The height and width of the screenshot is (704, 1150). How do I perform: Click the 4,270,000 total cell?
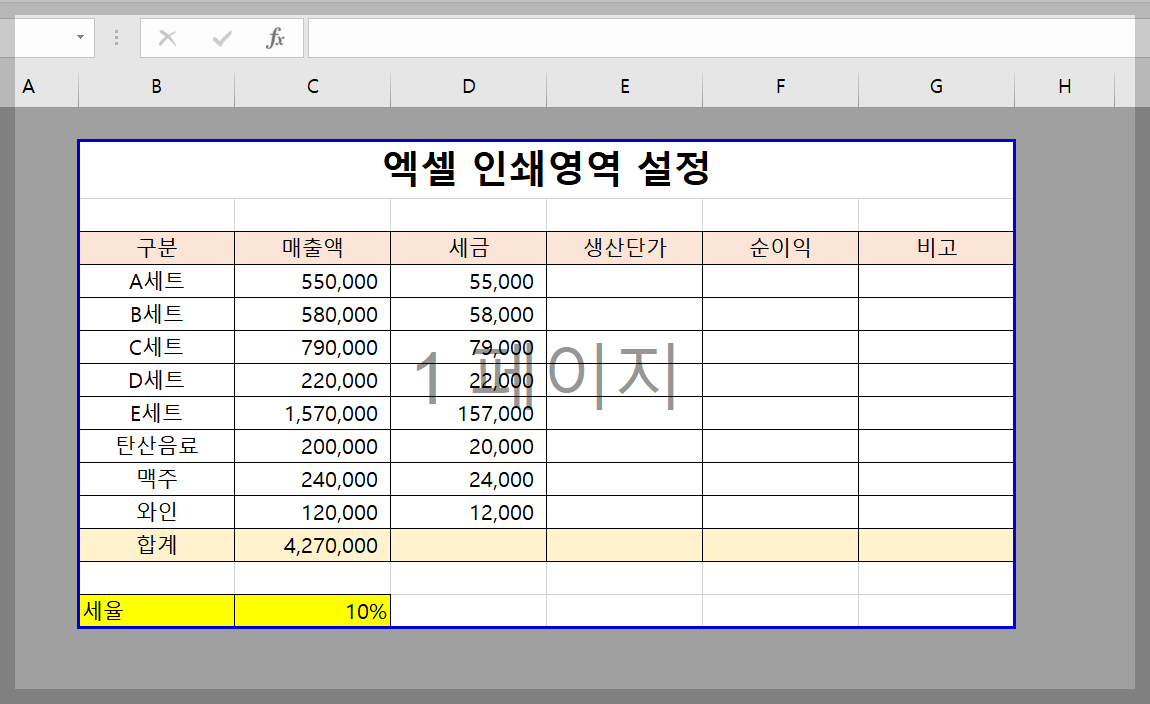311,545
